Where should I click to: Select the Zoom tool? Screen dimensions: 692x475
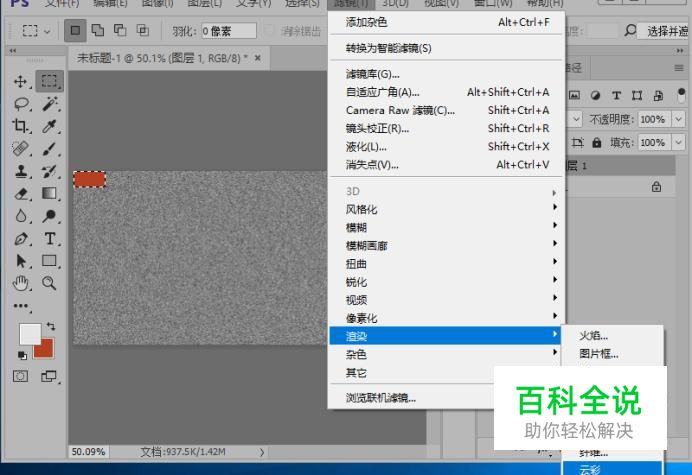(x=49, y=283)
